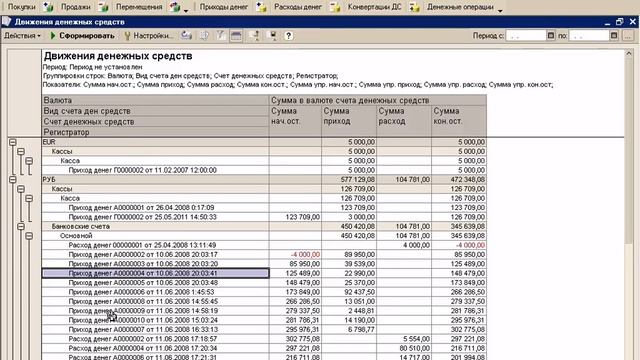Click the Банковские счета end balance 345 639,08
640x360 pixels.
pos(459,227)
